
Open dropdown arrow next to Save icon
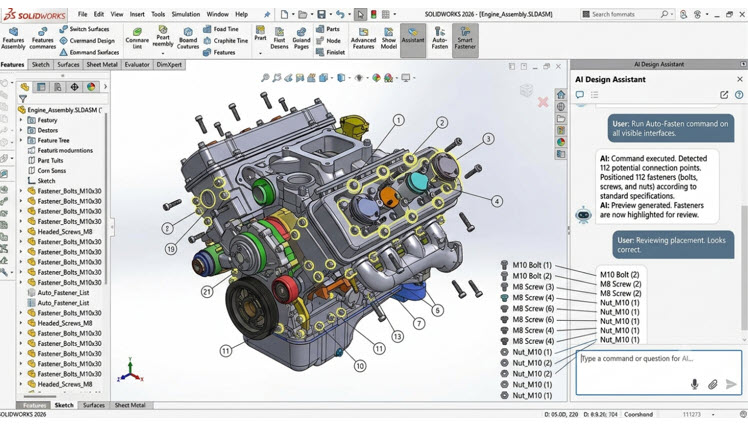pyautogui.click(x=330, y=14)
